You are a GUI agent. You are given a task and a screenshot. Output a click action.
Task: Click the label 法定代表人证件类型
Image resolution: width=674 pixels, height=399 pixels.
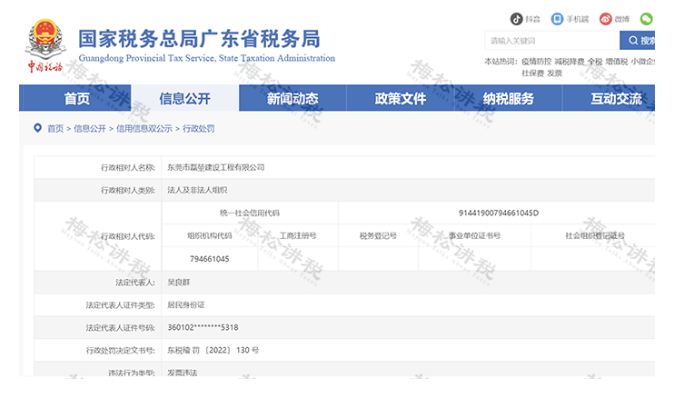(120, 305)
